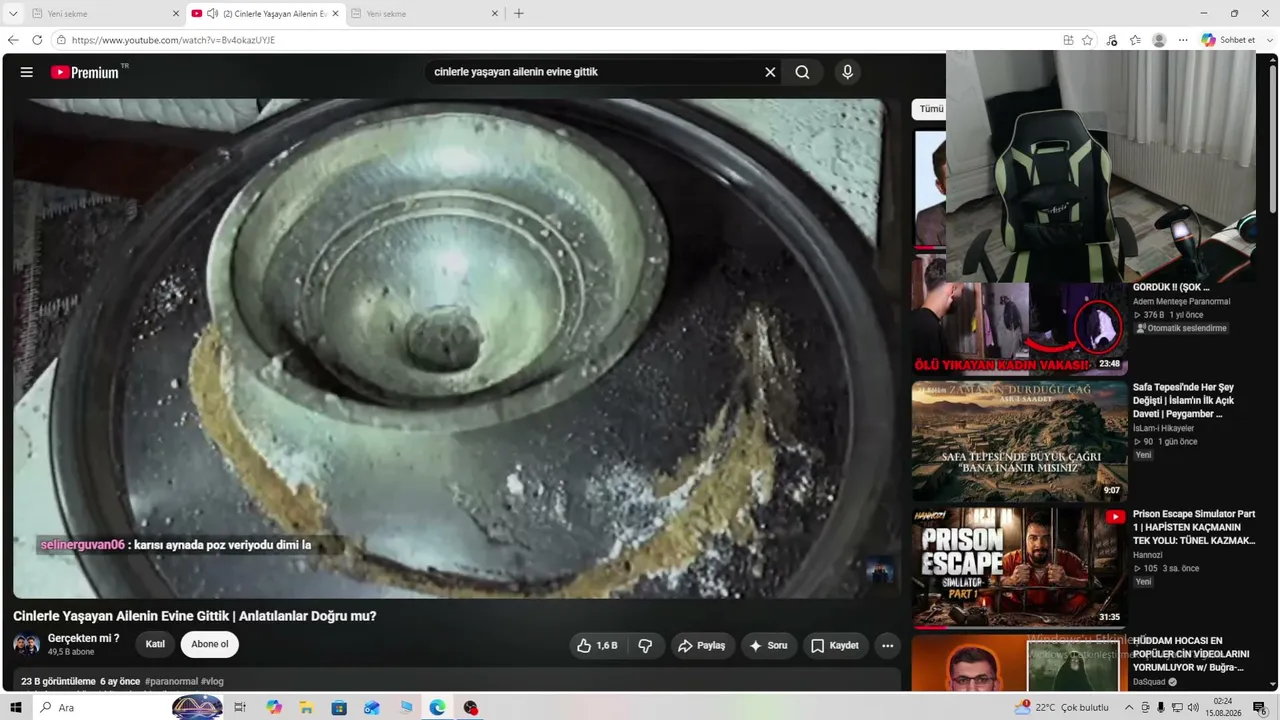The image size is (1280, 720).
Task: Run the YouTube search with magnifier button
Action: 802,72
